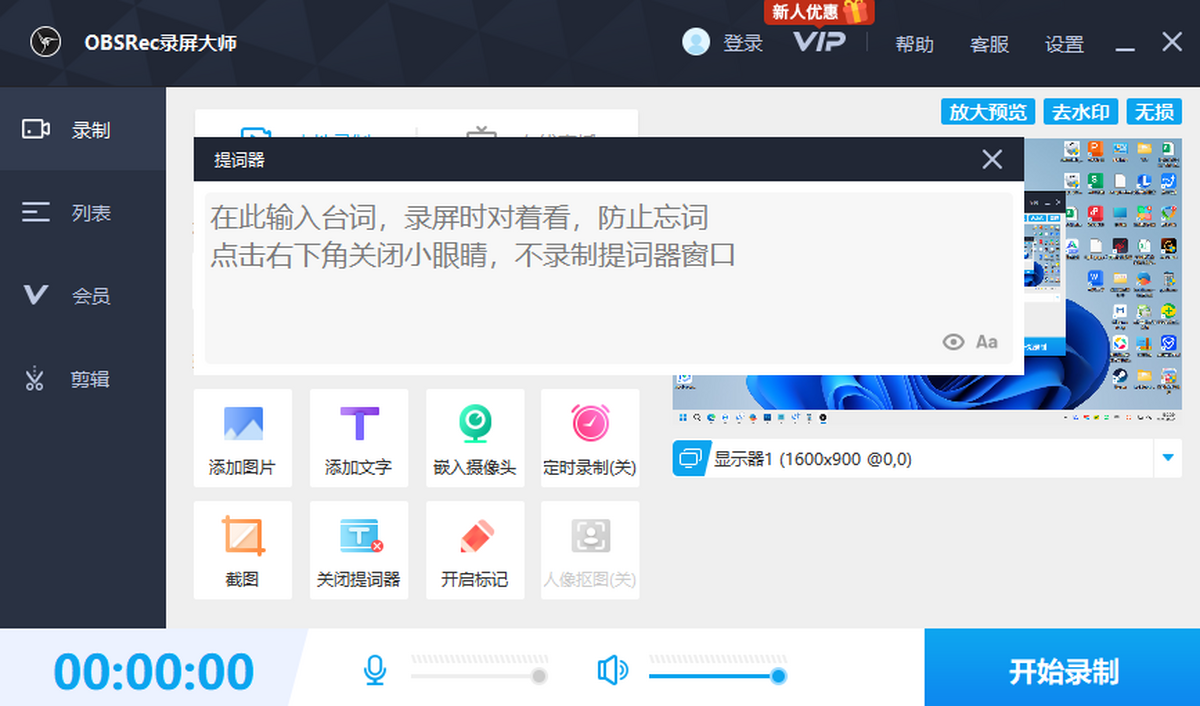Toggle the teleprompter eye visibility icon
Viewport: 1200px width, 706px height.
954,342
